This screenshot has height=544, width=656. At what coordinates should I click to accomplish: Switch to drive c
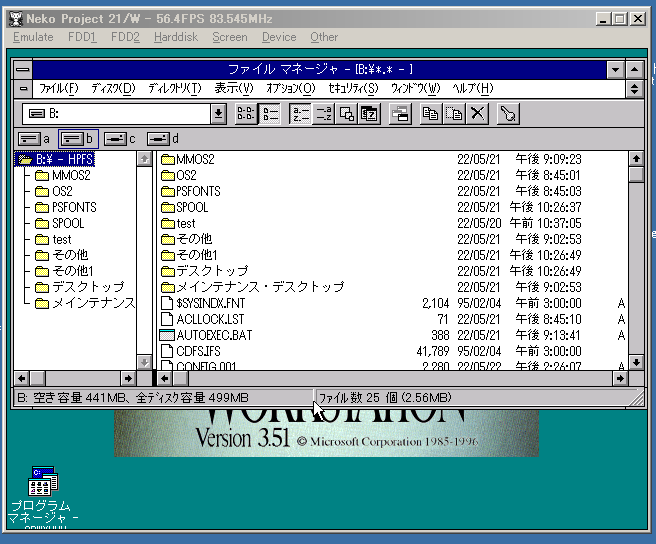[x=120, y=139]
